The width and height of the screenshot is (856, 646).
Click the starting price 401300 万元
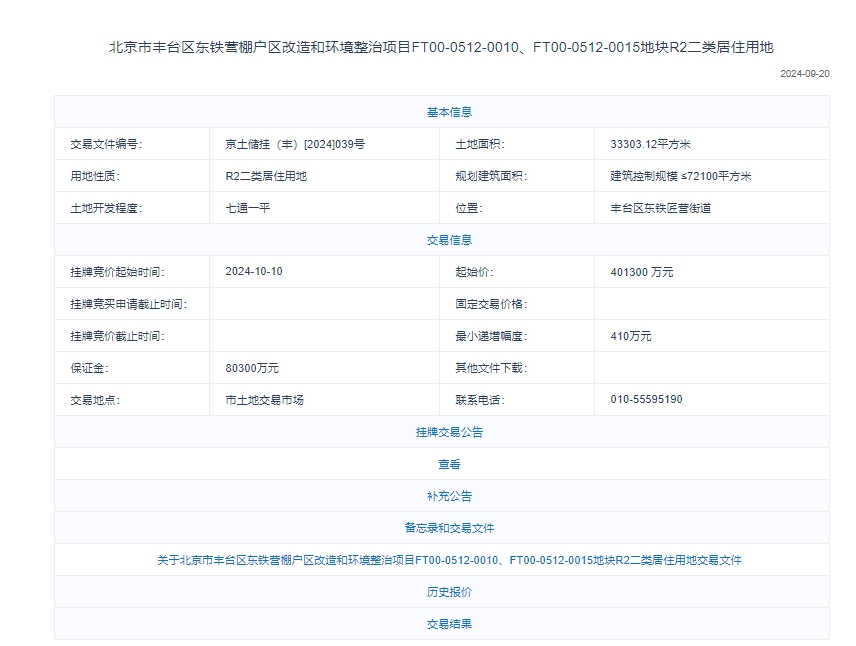tap(641, 272)
